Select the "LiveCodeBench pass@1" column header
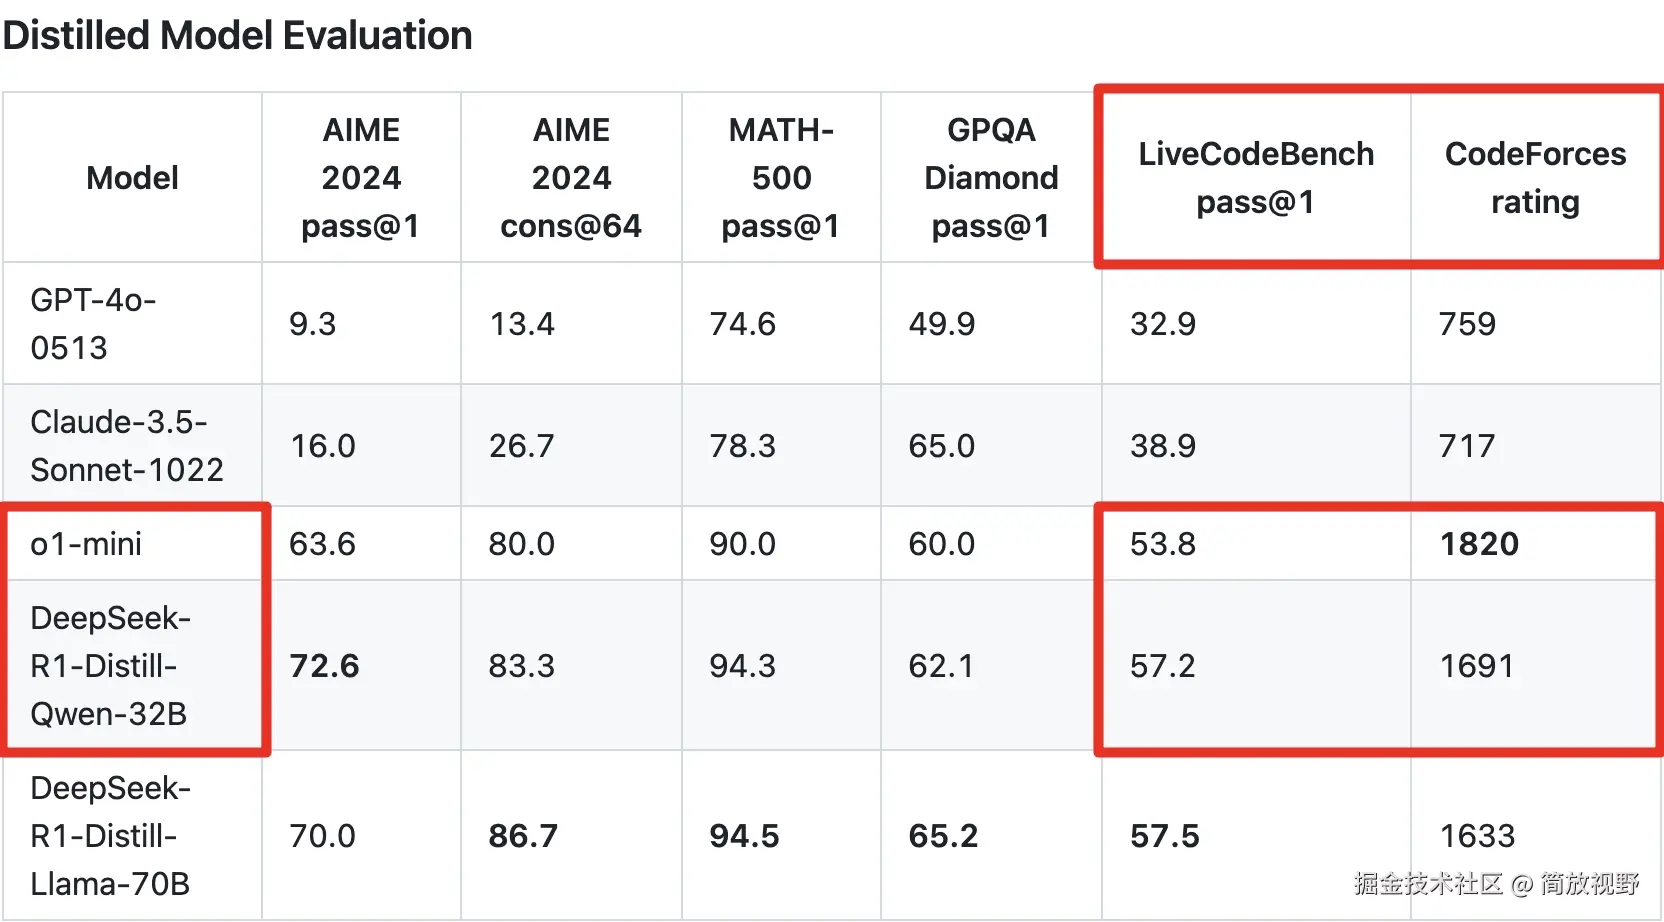Image resolution: width=1664 pixels, height=922 pixels. pyautogui.click(x=1256, y=178)
